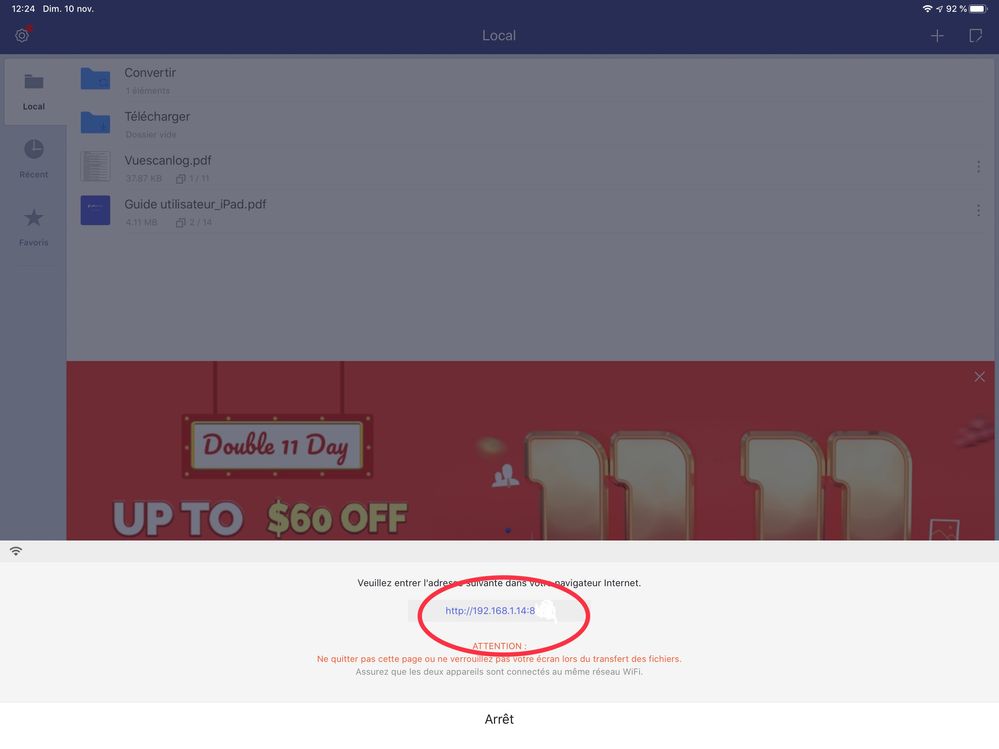Select the Local folder sidebar icon
999x749 pixels.
[34, 82]
